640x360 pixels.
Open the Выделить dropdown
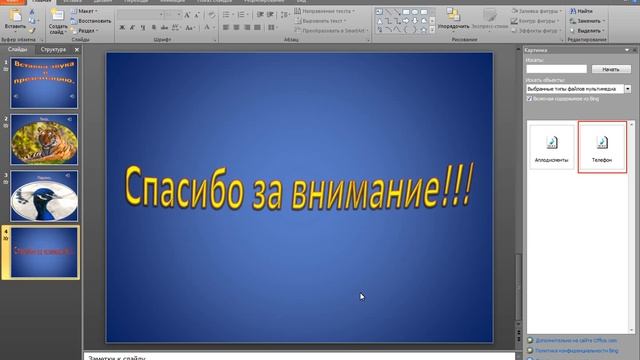(587, 31)
